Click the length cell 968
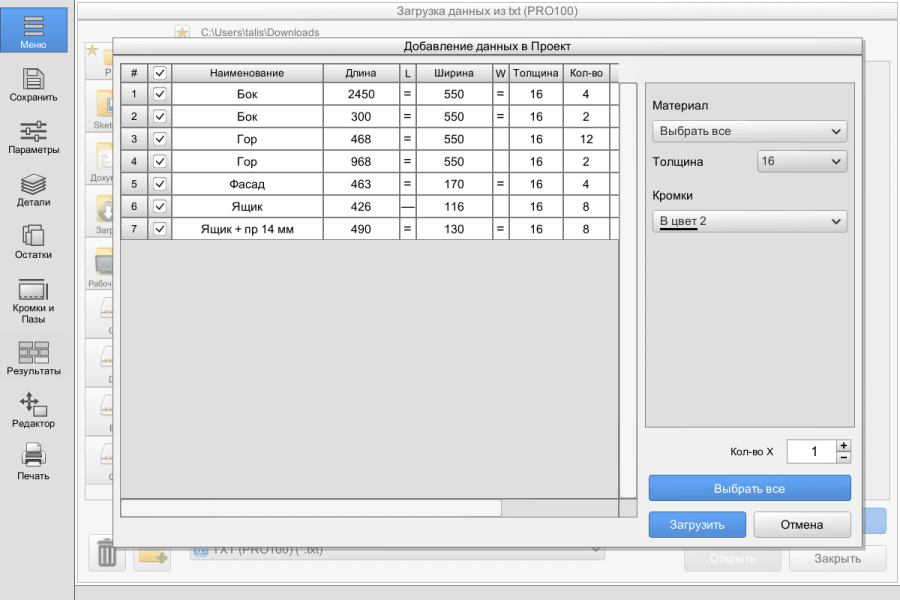Viewport: 900px width, 600px height. click(360, 161)
